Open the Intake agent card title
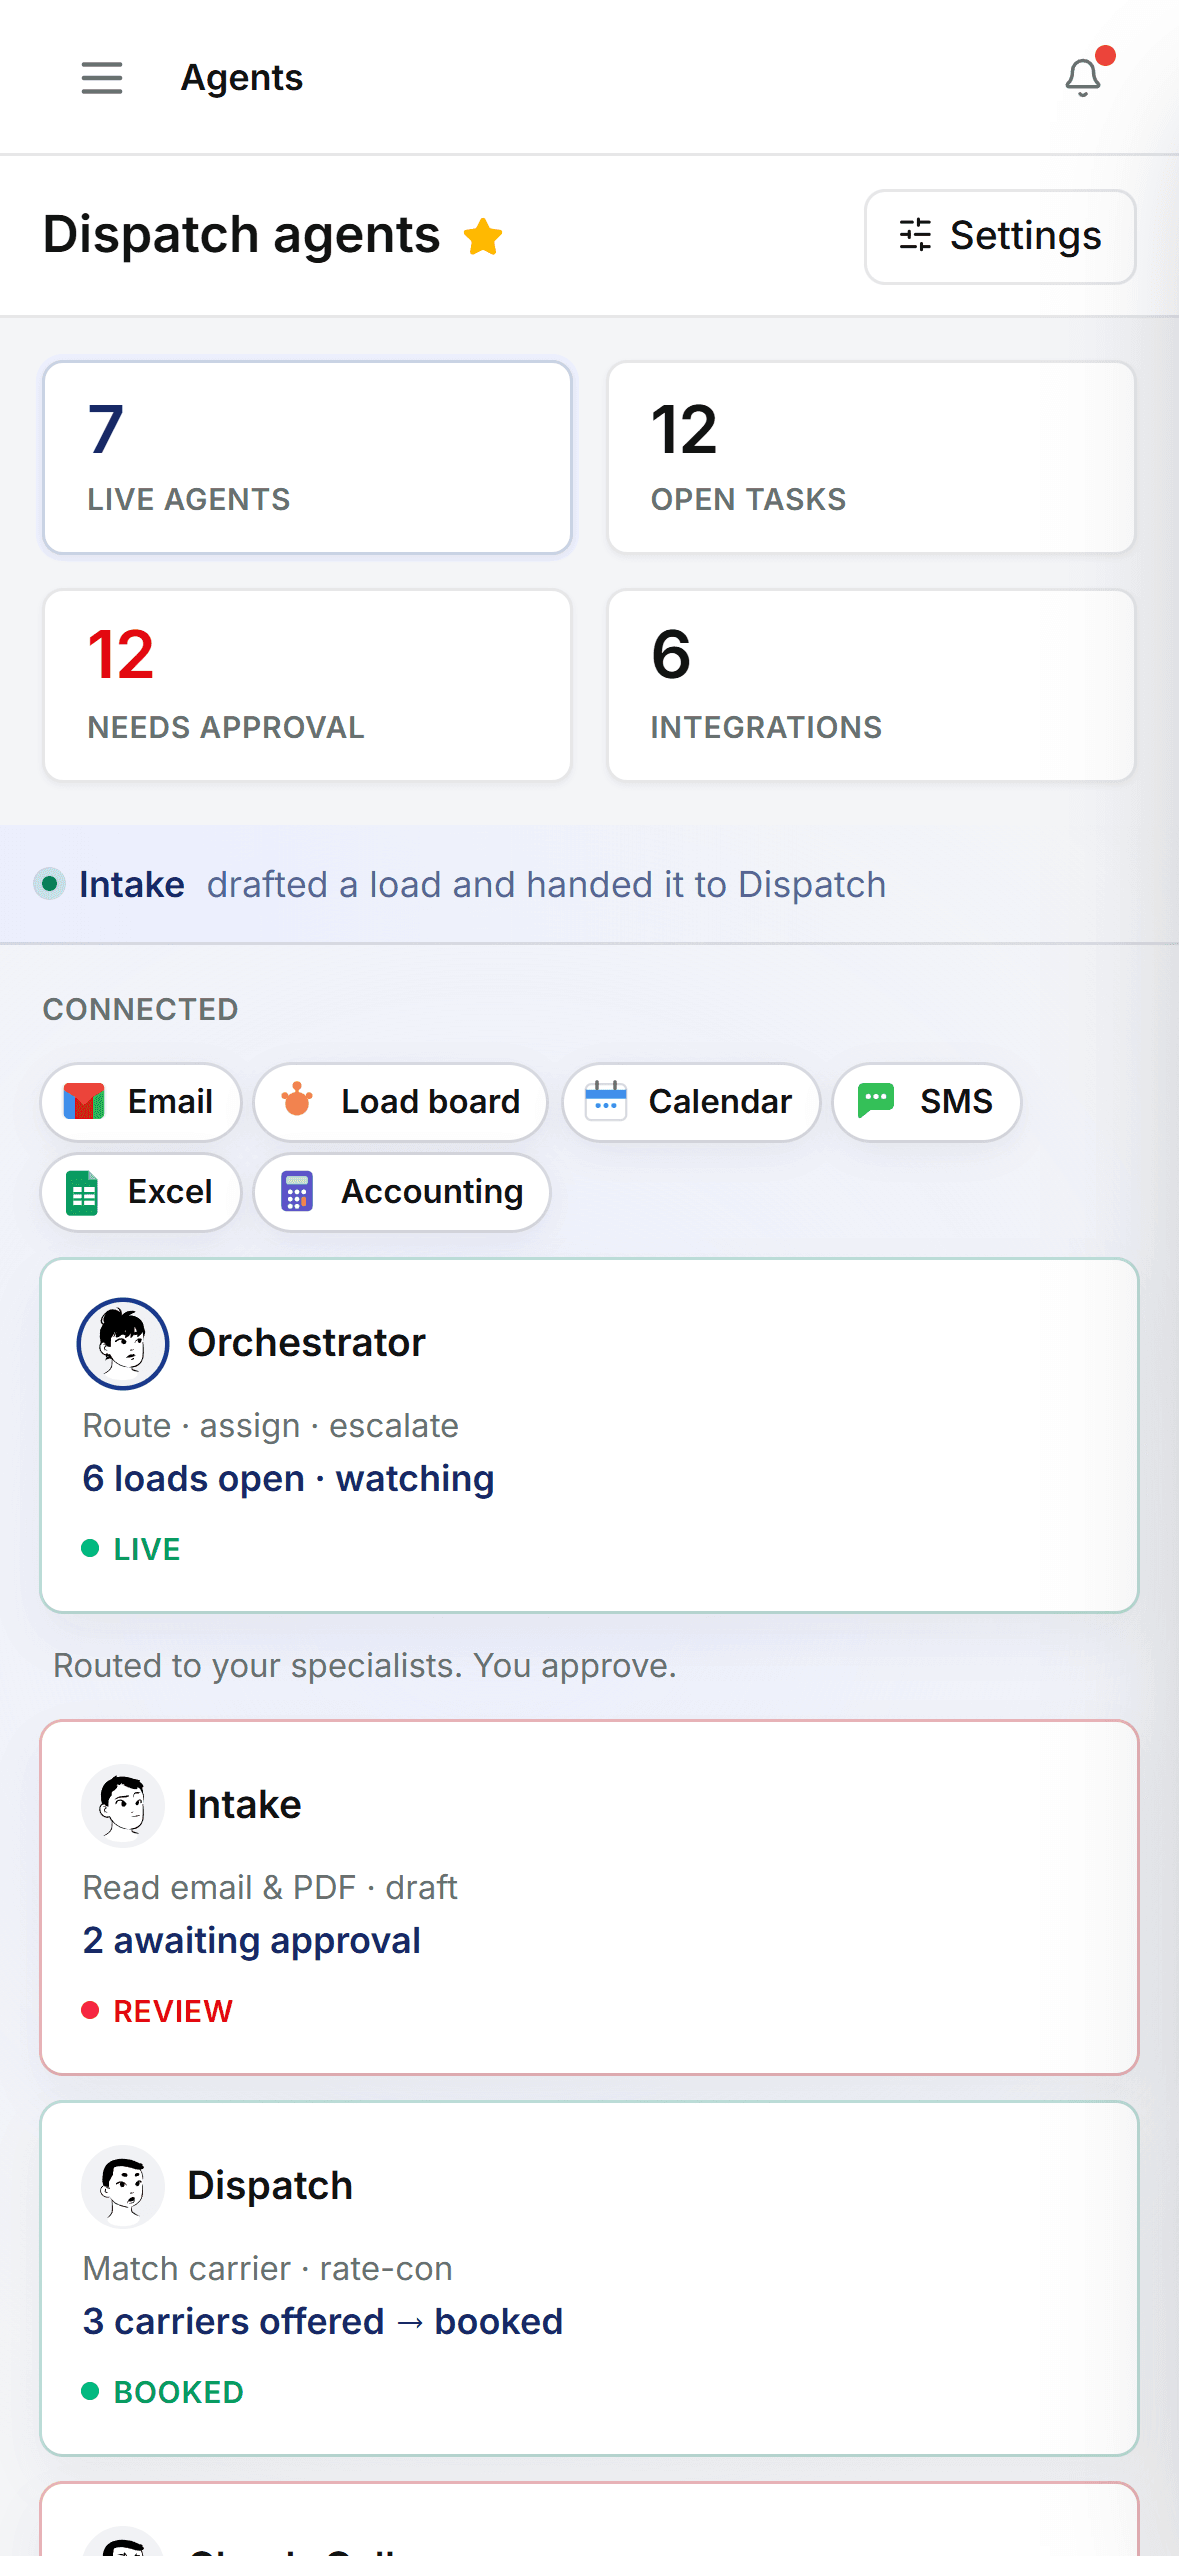The width and height of the screenshot is (1179, 2556). tap(244, 1805)
